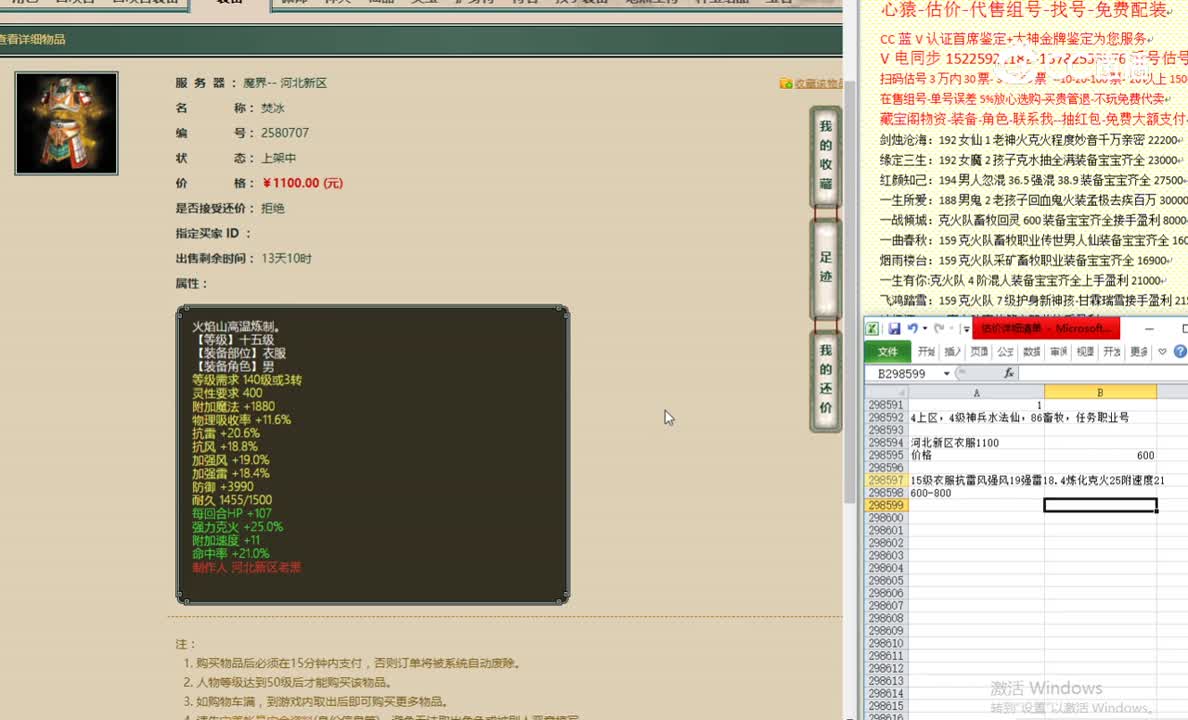
Task: Open the Excel Help question-mark icon
Action: 1180,352
